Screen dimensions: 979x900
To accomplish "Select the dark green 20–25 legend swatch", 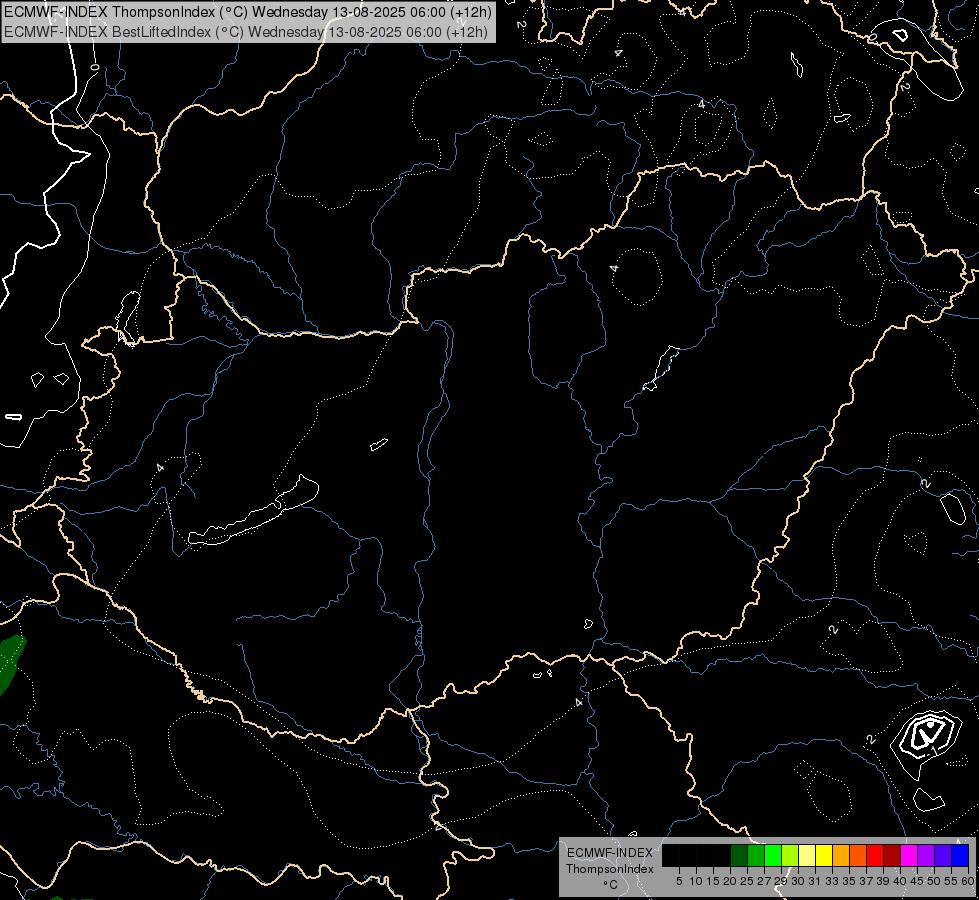I will [x=739, y=855].
